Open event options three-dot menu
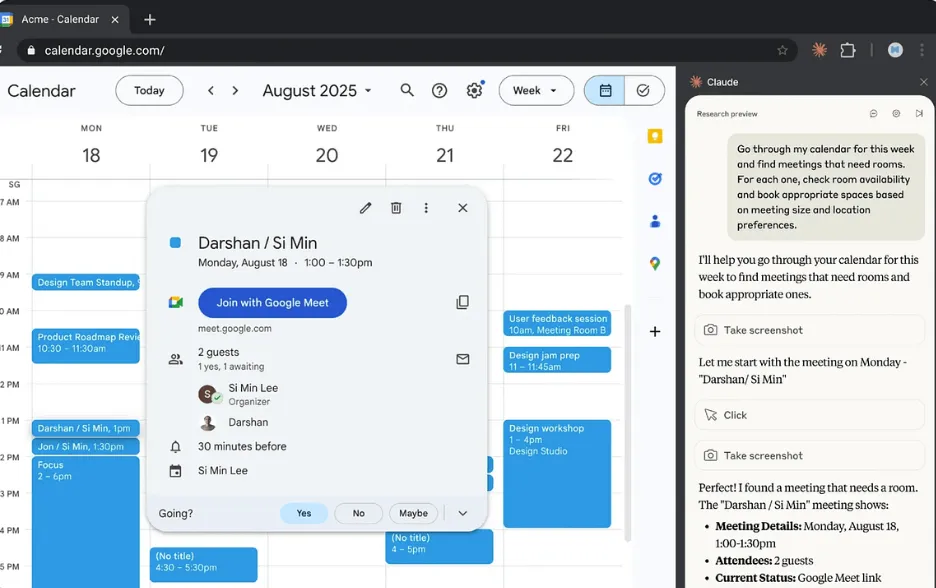This screenshot has height=588, width=936. pyautogui.click(x=426, y=208)
